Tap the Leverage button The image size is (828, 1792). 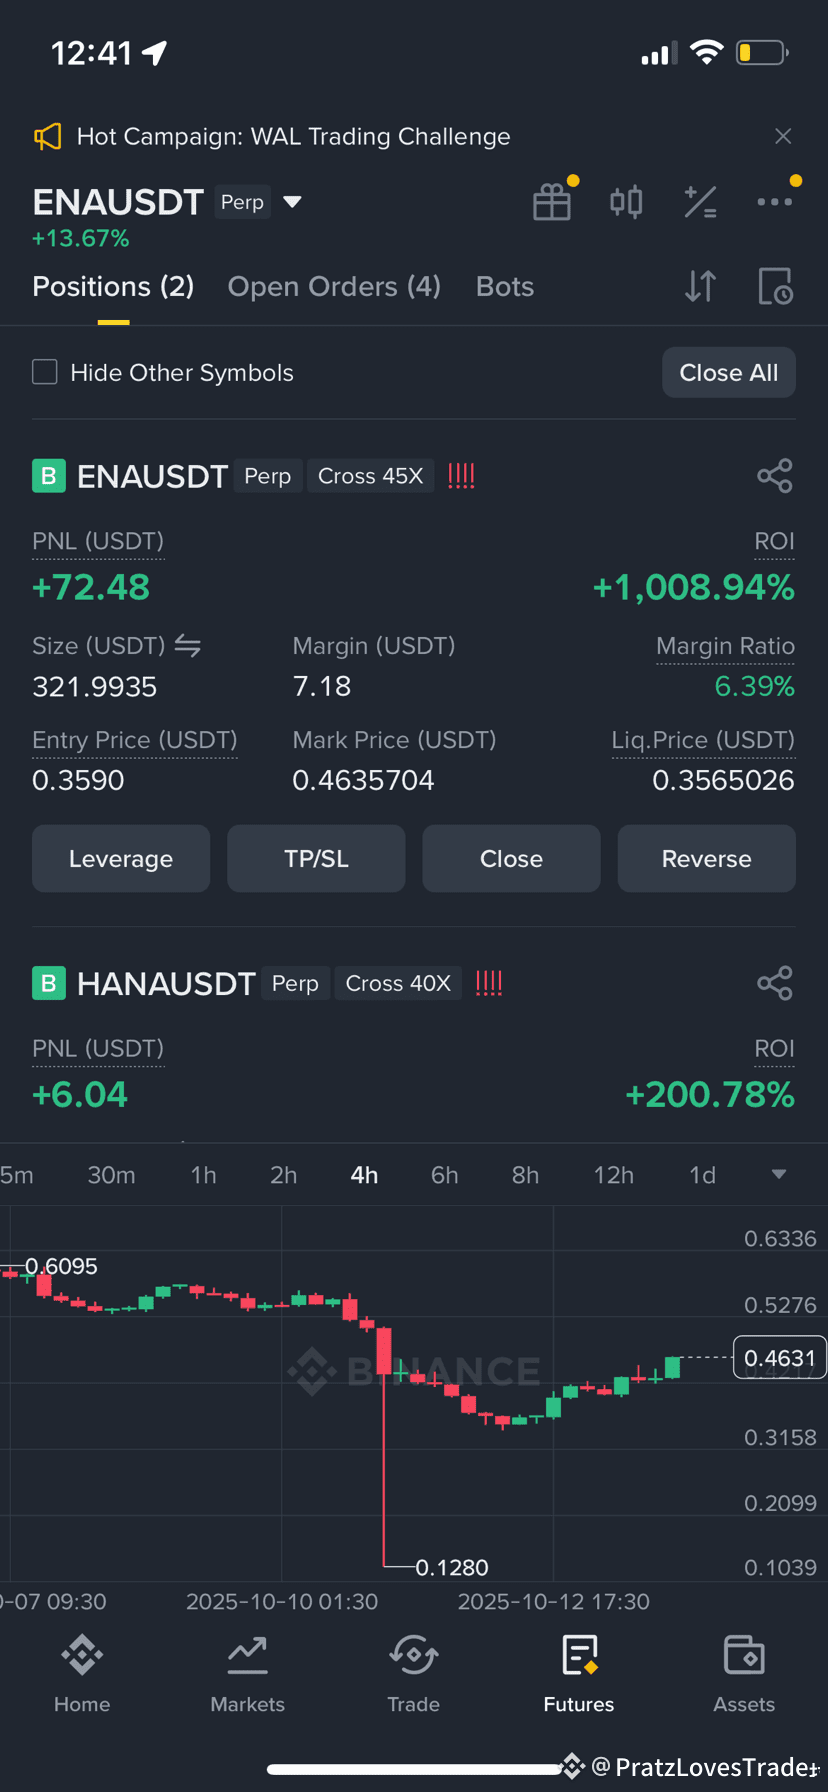(121, 859)
